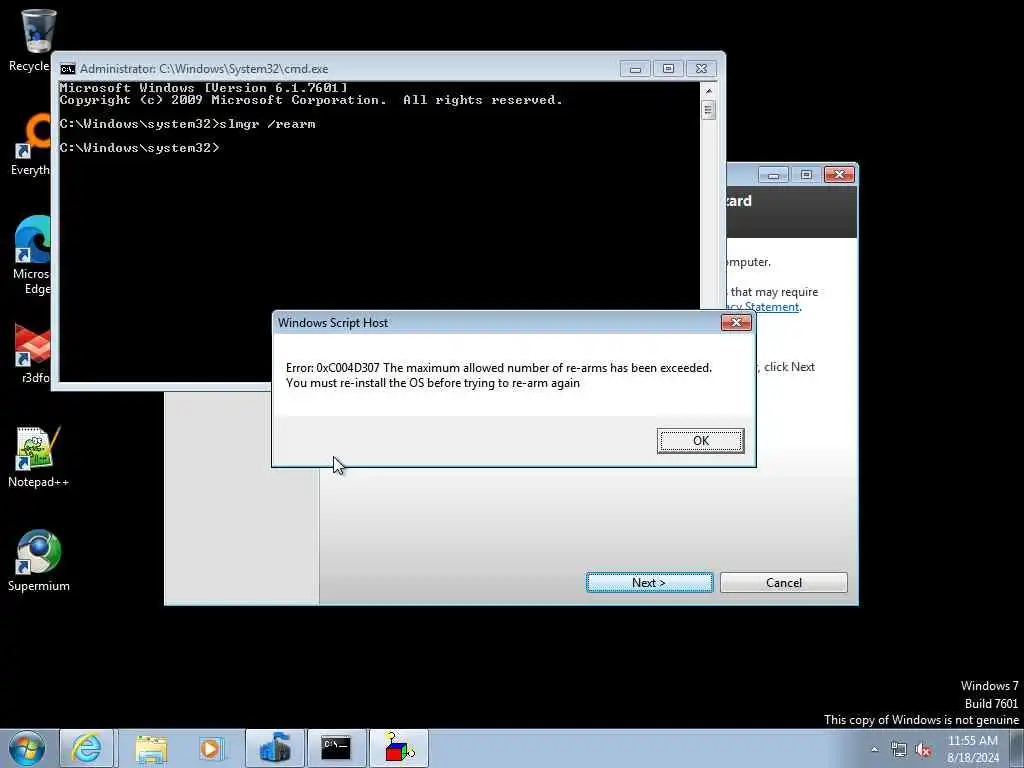Screen dimensions: 1024x768
Task: Show hidden tray icons arrow
Action: 874,750
